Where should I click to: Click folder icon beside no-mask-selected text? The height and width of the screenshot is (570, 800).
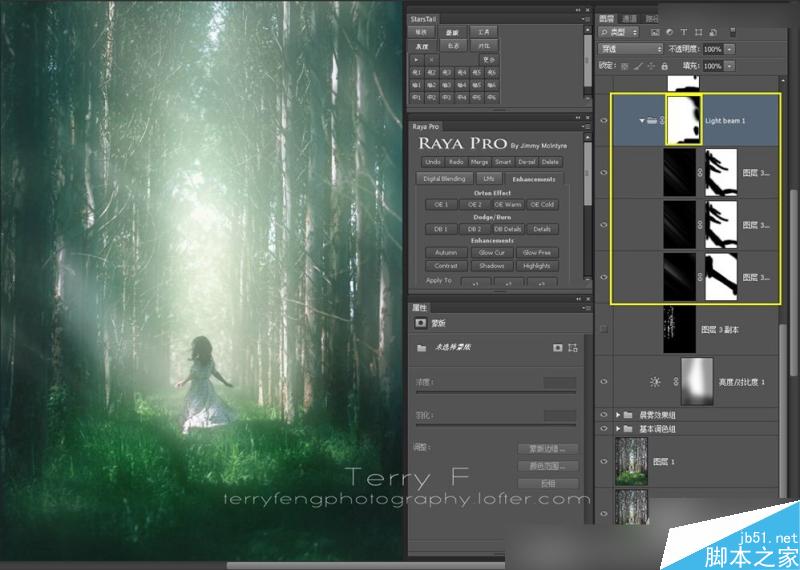point(421,348)
